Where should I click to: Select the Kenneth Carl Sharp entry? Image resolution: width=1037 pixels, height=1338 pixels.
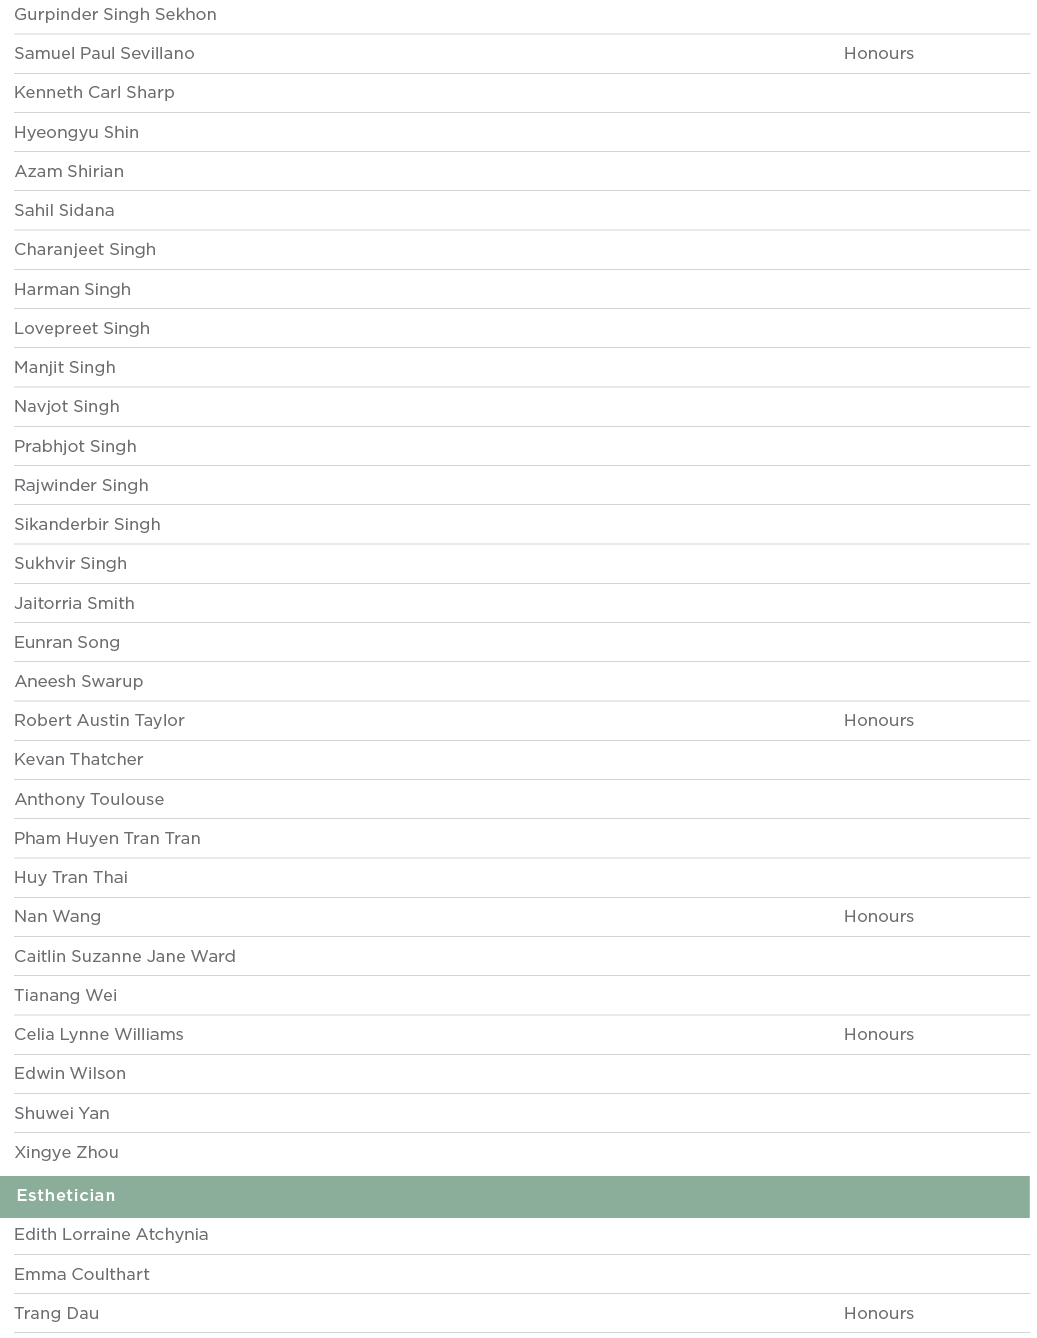(x=94, y=93)
